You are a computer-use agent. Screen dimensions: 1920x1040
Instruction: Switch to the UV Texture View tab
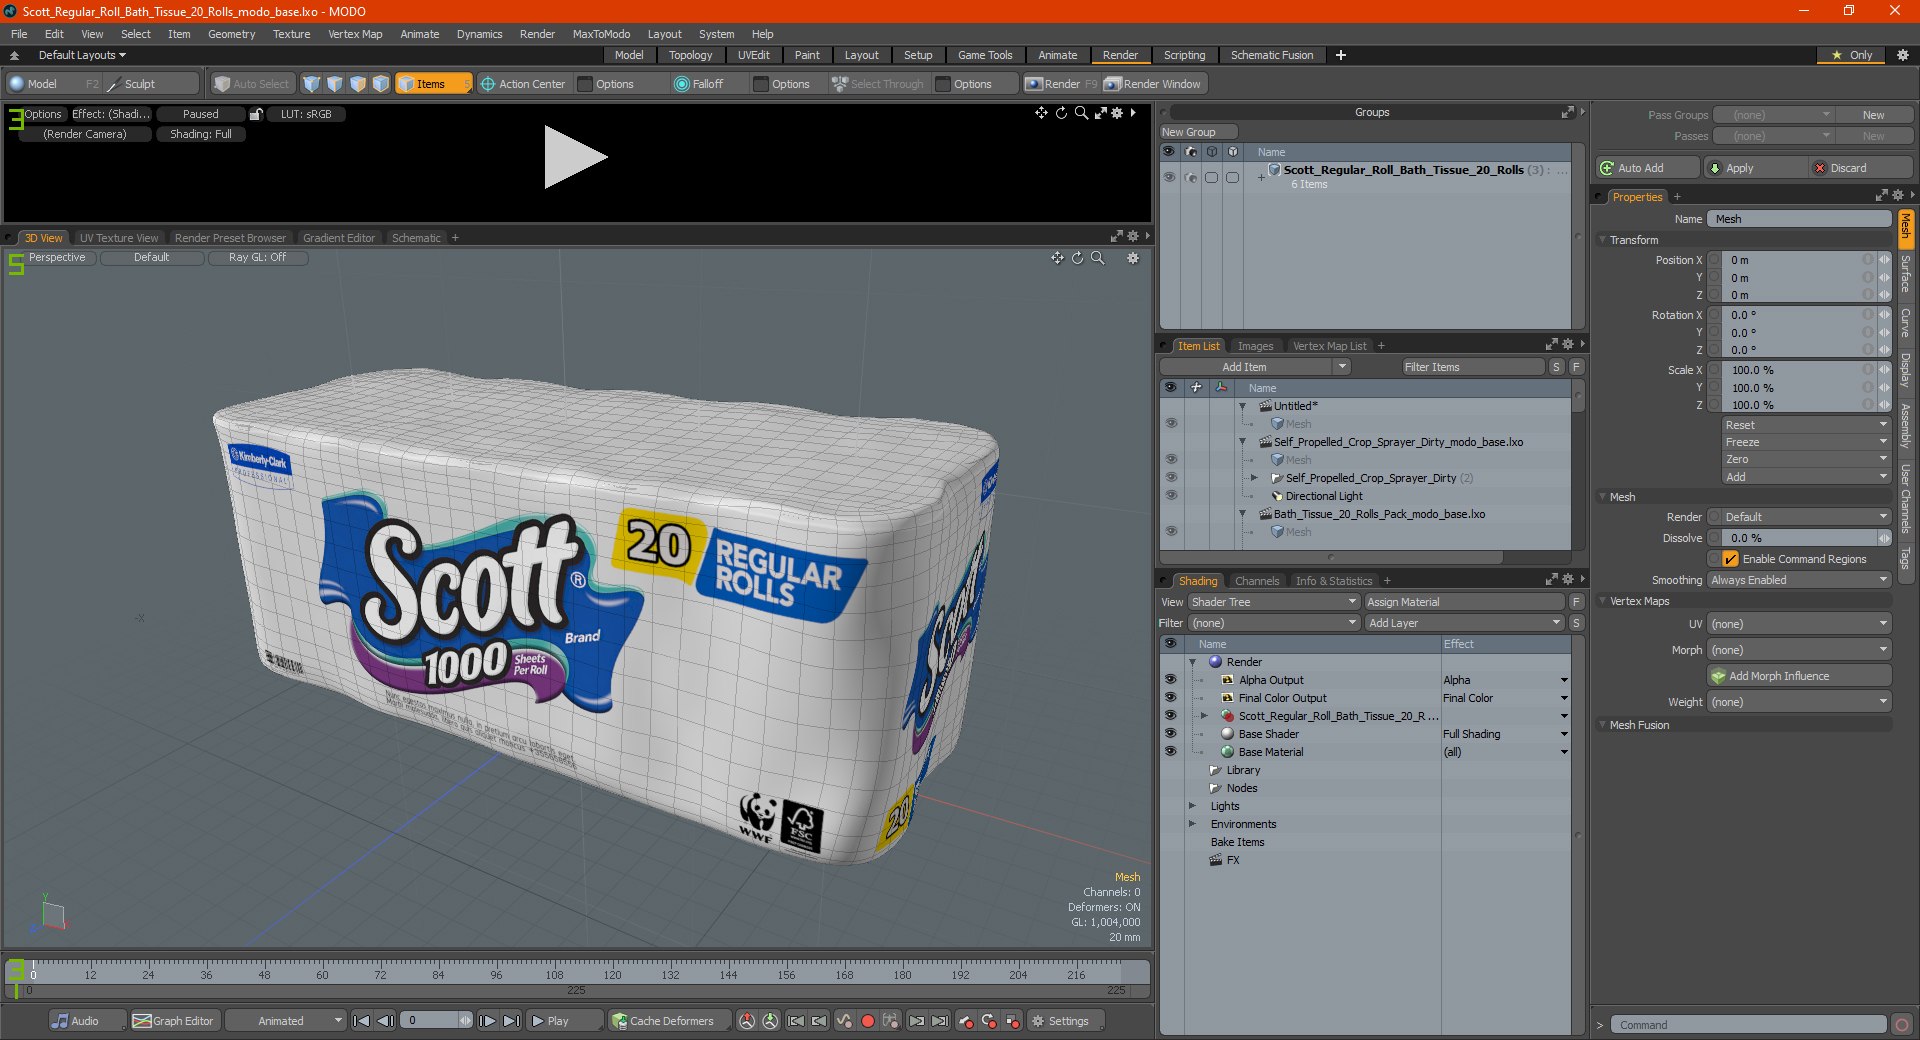pyautogui.click(x=119, y=238)
